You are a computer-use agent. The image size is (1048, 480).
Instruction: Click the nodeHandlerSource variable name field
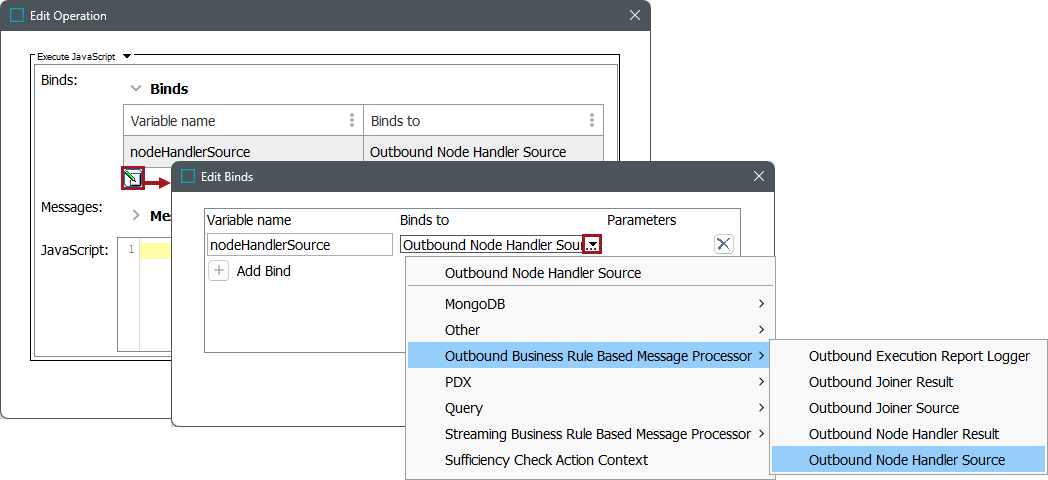pyautogui.click(x=300, y=245)
